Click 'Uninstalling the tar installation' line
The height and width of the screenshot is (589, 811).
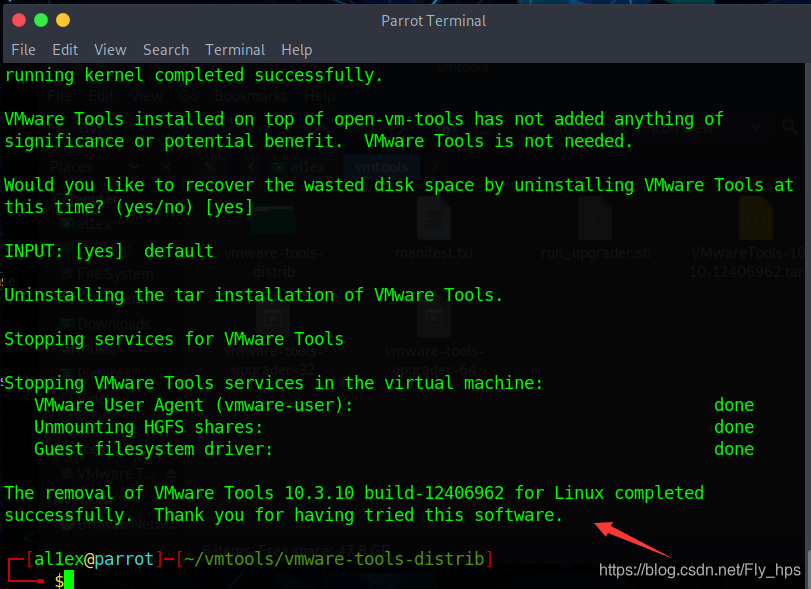253,295
